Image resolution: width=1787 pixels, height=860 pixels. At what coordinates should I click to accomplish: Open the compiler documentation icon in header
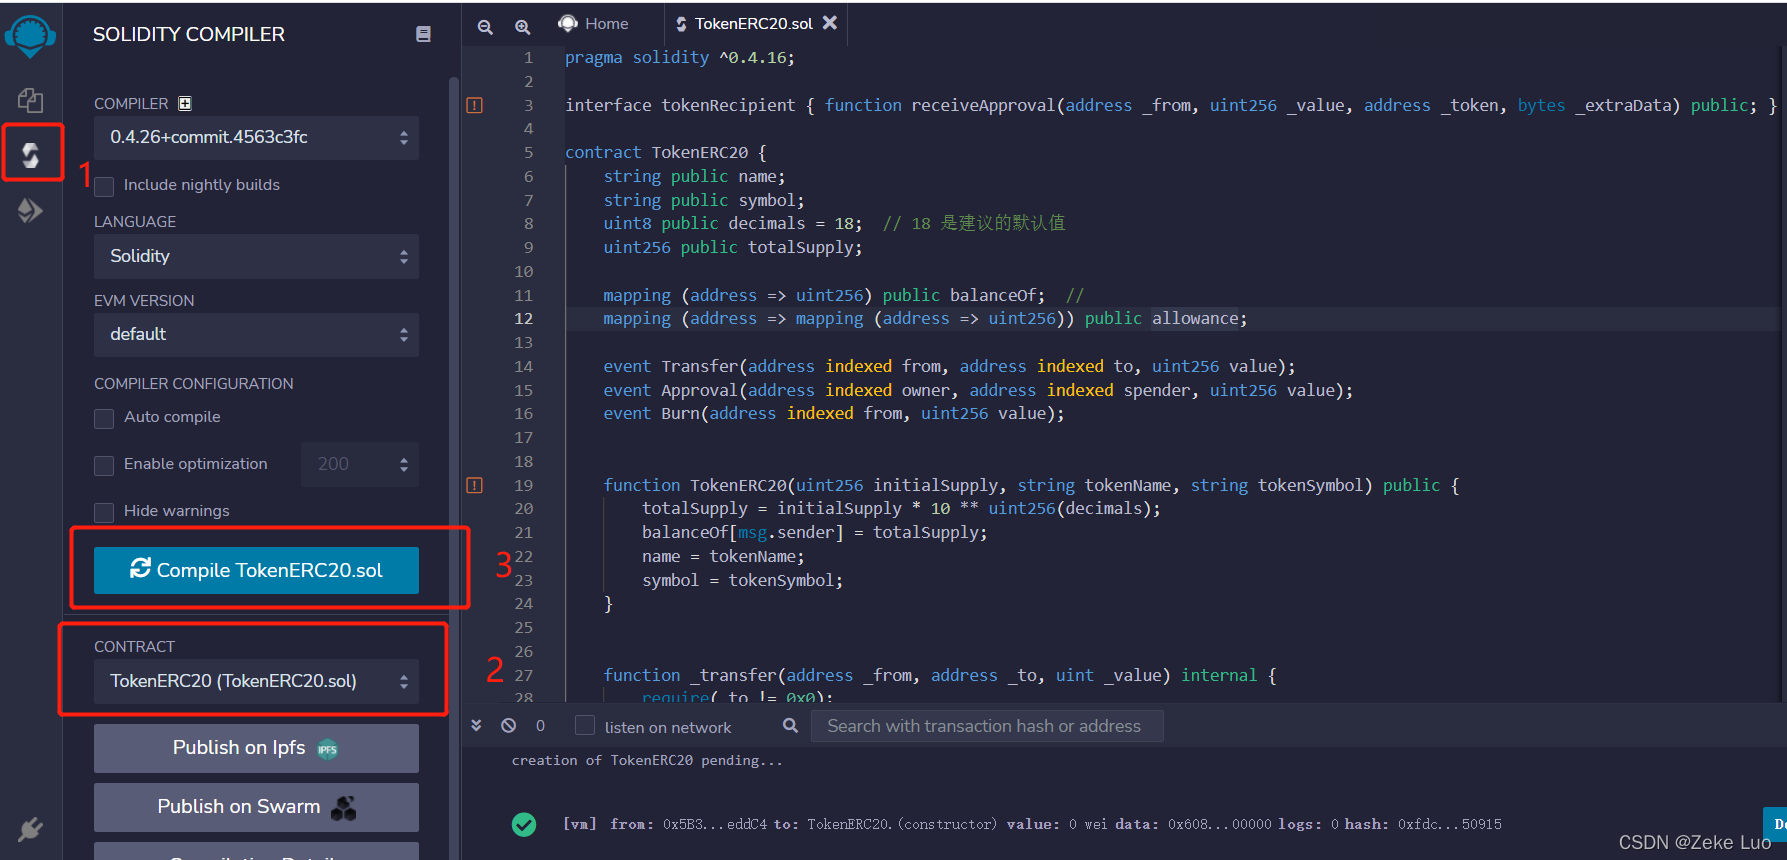(x=423, y=34)
